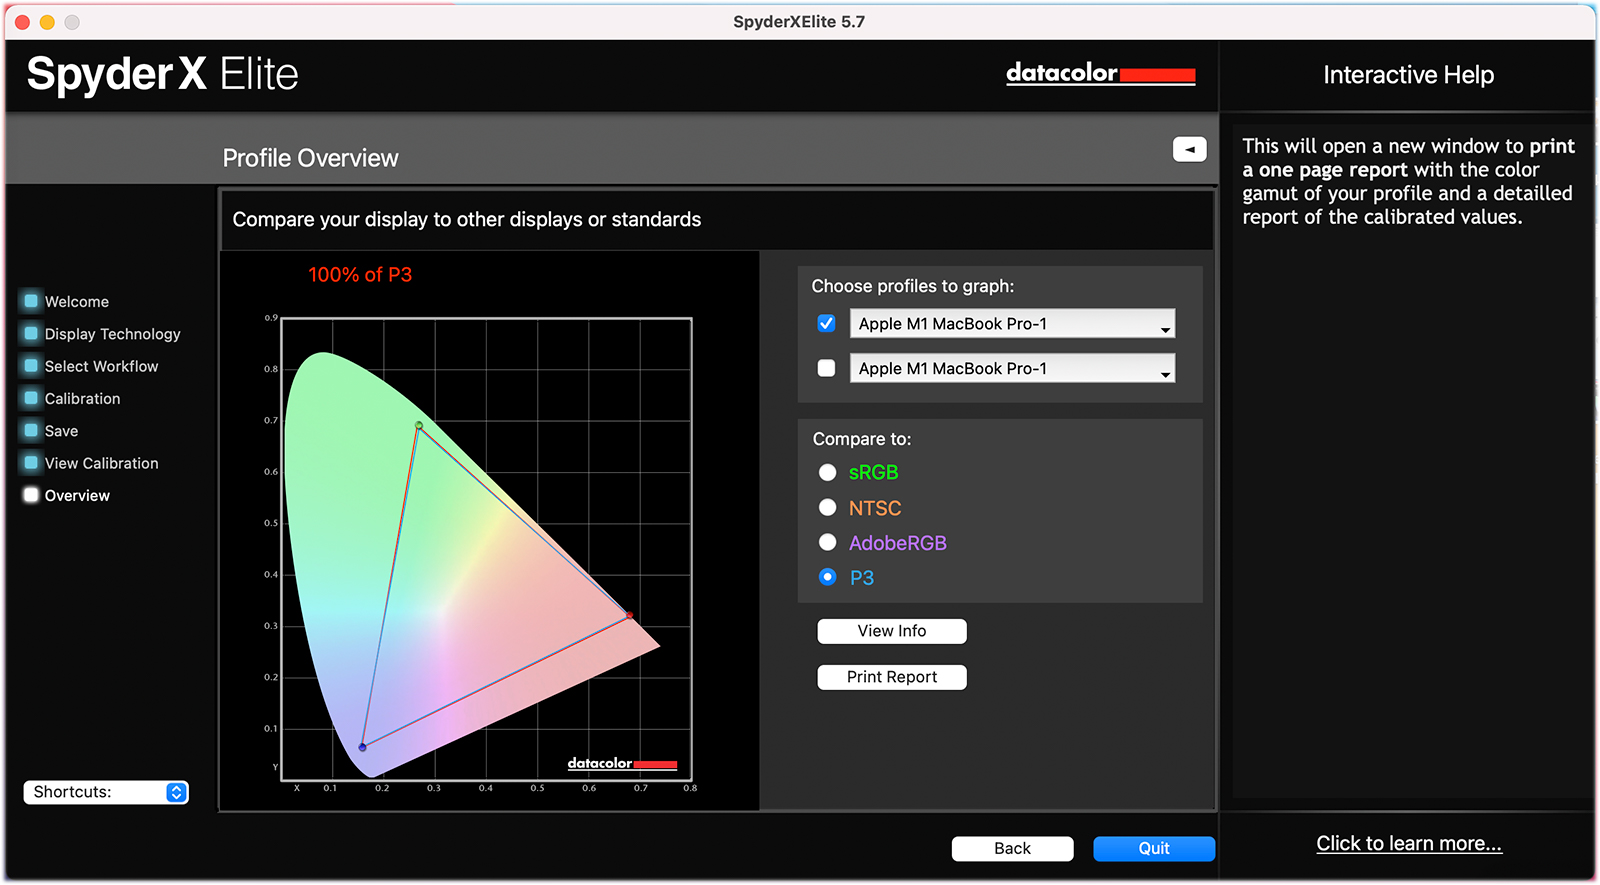Click the blue primary point on gamut chart

pyautogui.click(x=362, y=747)
